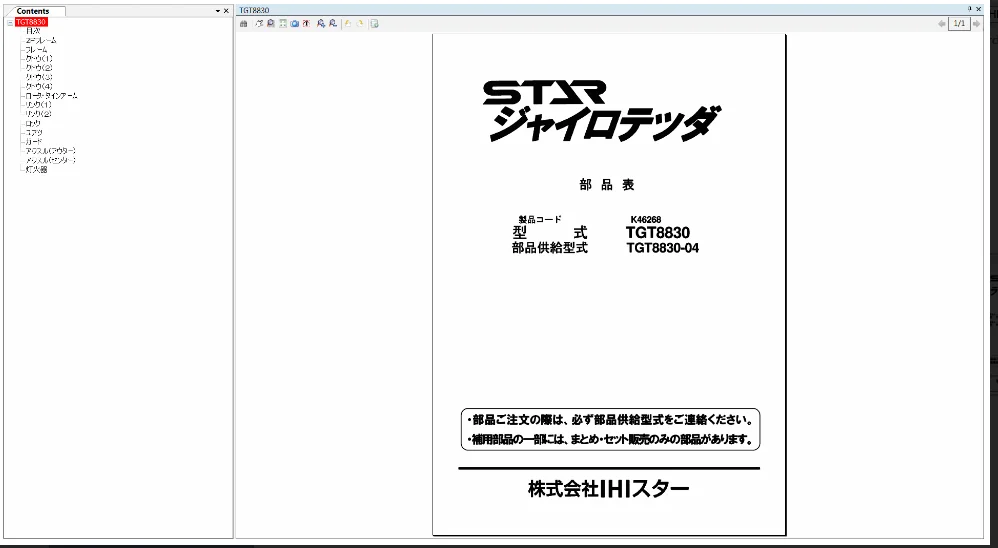Open the リンク(1) entry in tree
This screenshot has height=548, width=998.
(x=38, y=104)
